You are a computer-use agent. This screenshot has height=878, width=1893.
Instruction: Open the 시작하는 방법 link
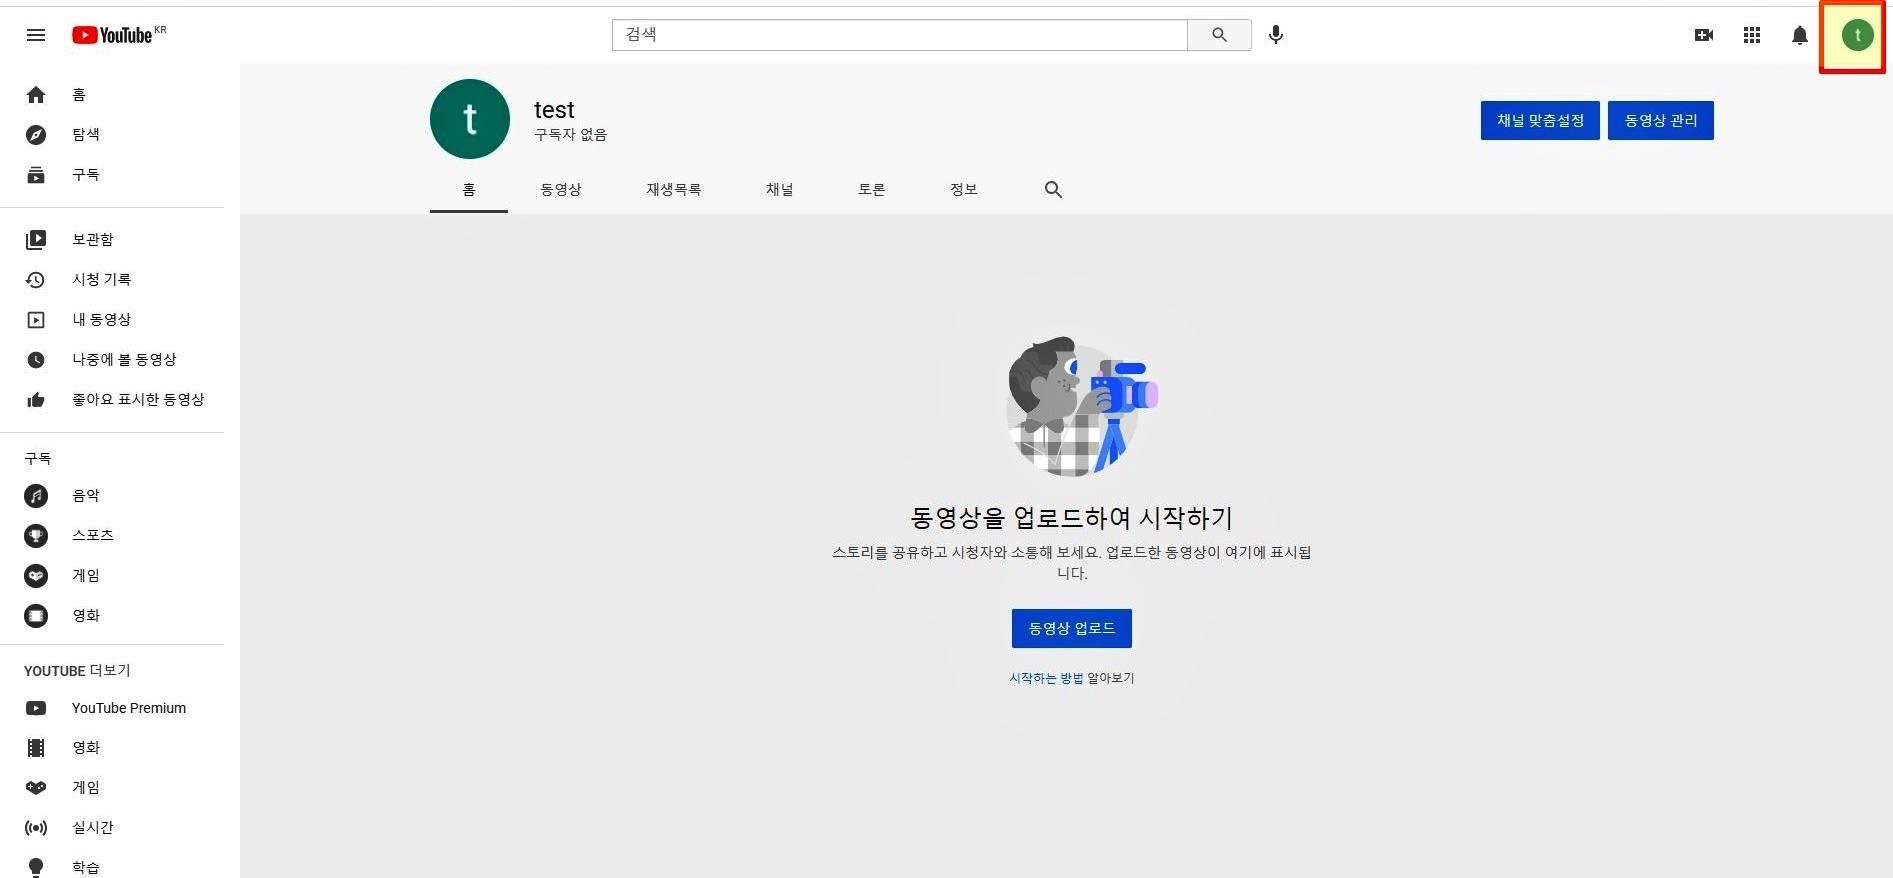coord(1046,678)
